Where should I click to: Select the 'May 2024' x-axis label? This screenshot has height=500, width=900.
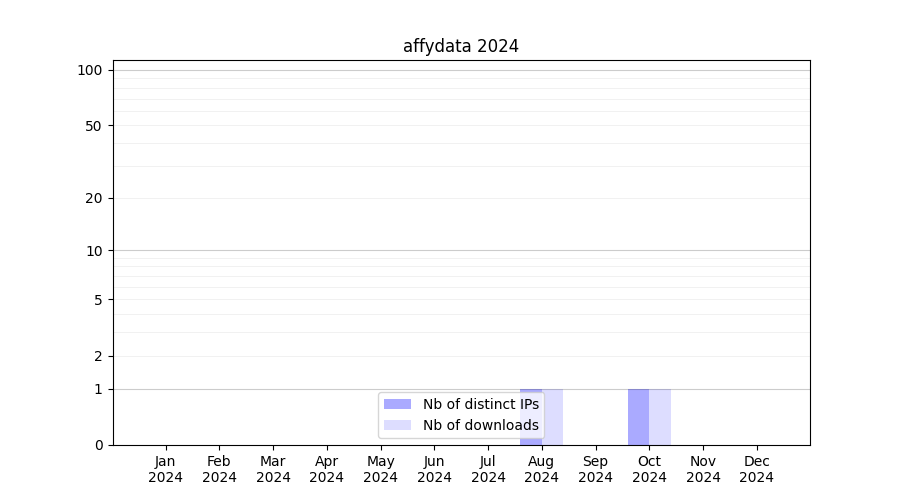381,469
